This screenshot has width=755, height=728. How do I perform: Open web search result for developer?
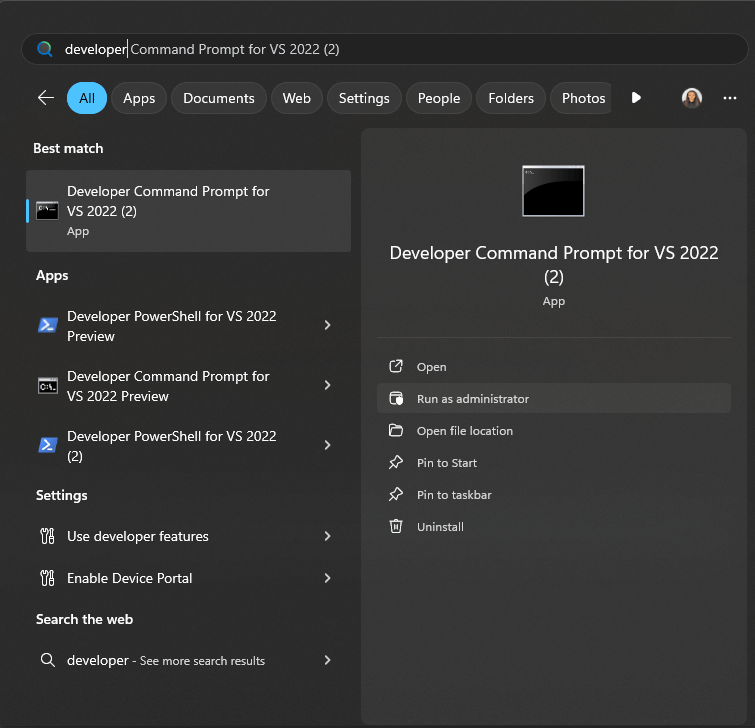165,661
